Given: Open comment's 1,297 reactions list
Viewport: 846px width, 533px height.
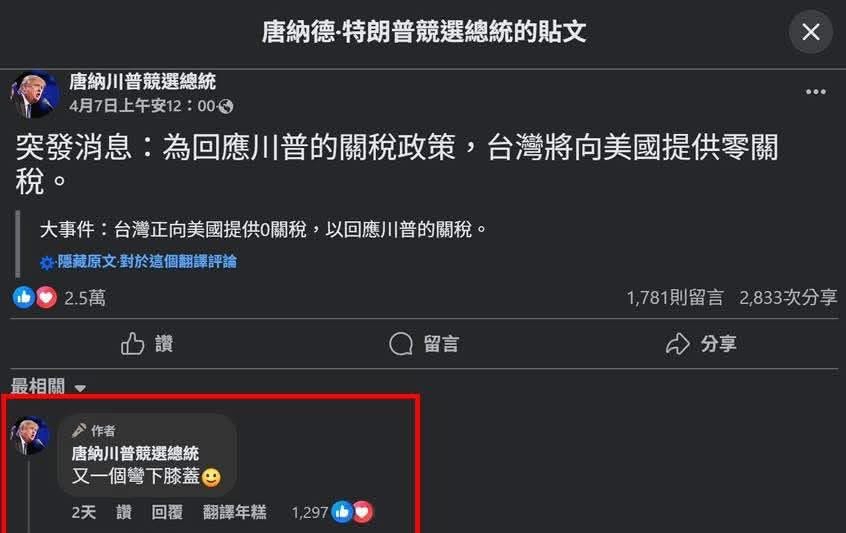Looking at the screenshot, I should (x=332, y=511).
